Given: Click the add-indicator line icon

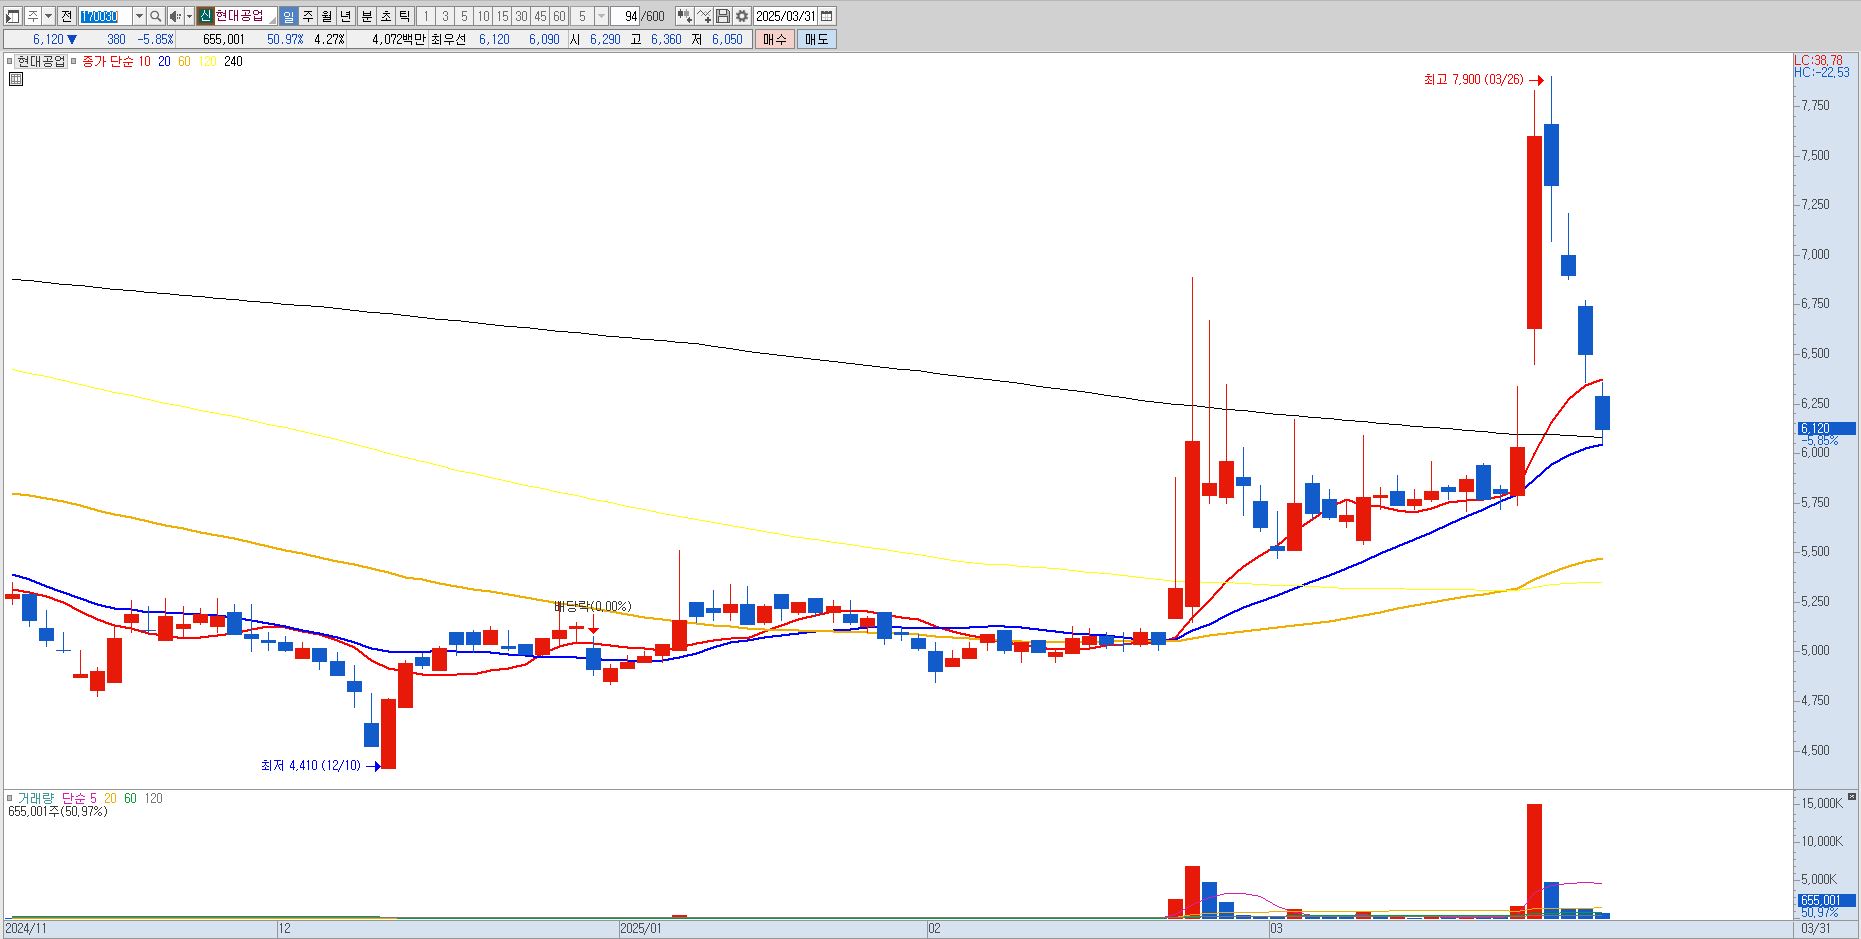Looking at the screenshot, I should point(703,16).
